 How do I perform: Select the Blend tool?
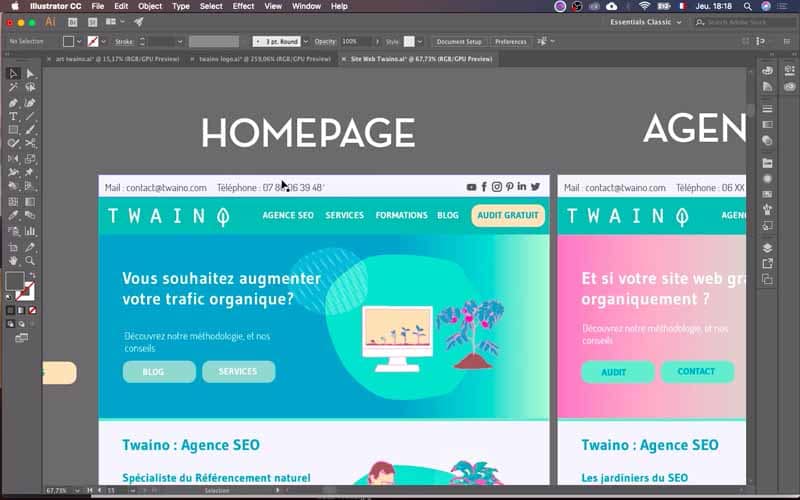coord(30,216)
